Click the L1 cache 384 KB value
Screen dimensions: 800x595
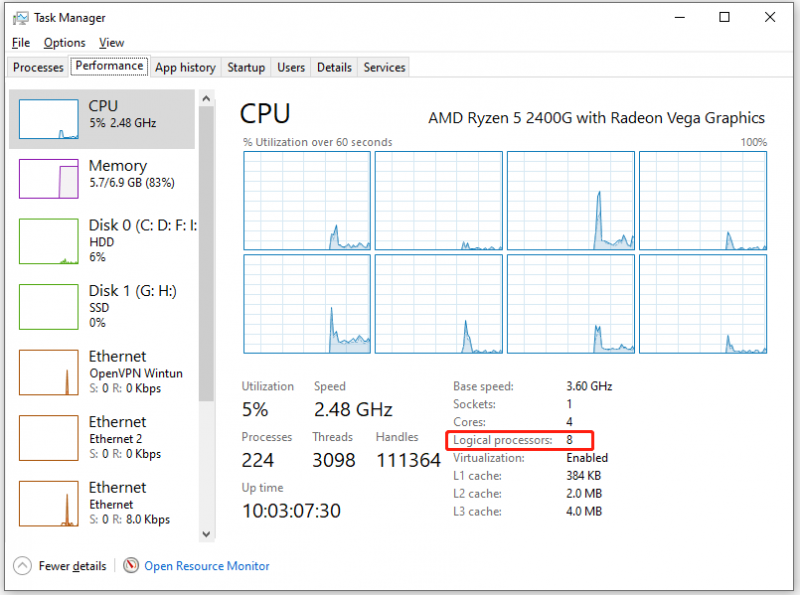pyautogui.click(x=584, y=476)
